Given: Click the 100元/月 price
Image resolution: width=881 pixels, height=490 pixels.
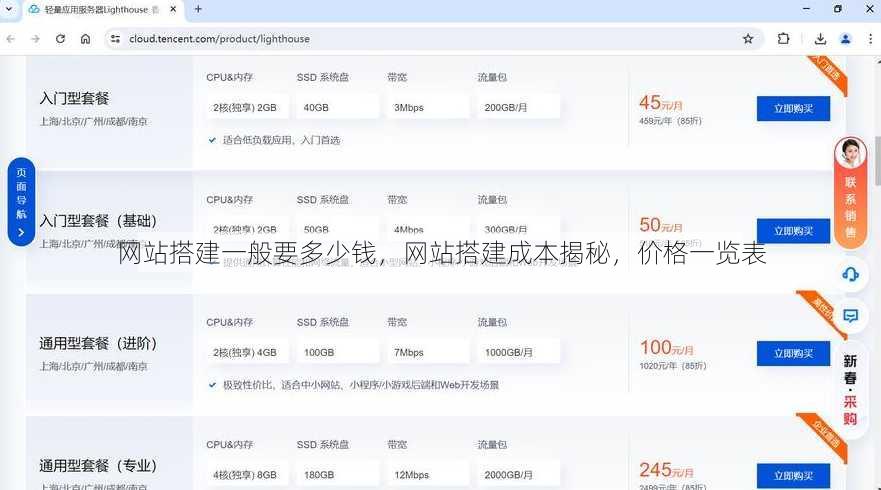Looking at the screenshot, I should pyautogui.click(x=666, y=348).
